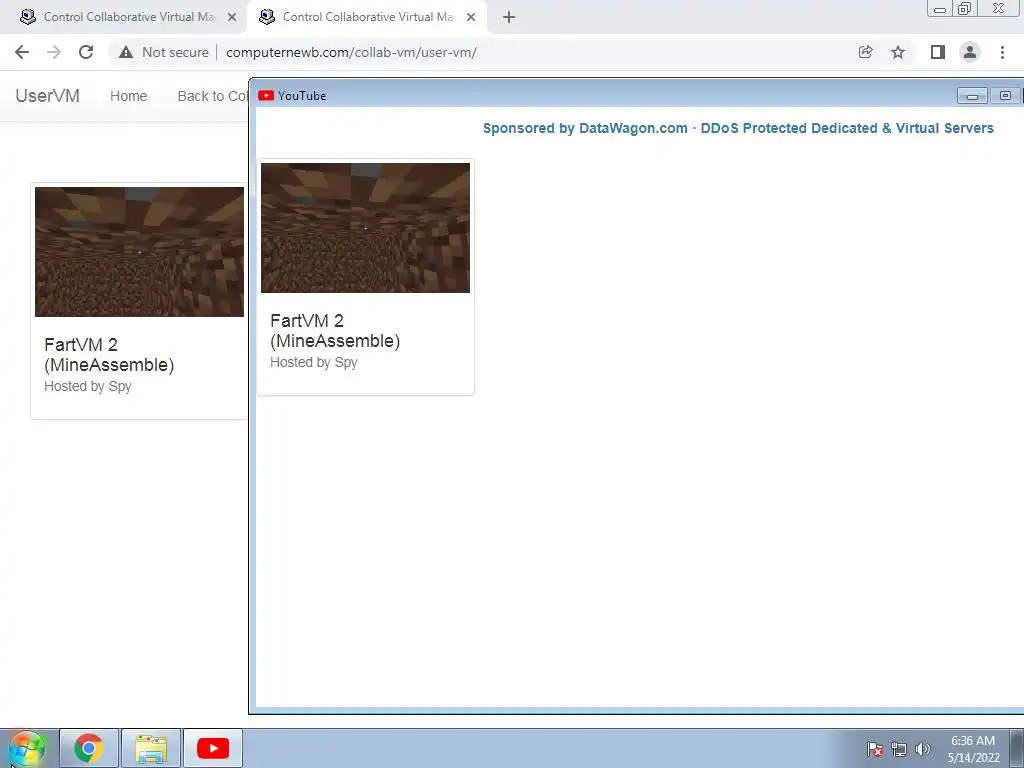Click the address bar URL
This screenshot has width=1024, height=768.
[351, 52]
